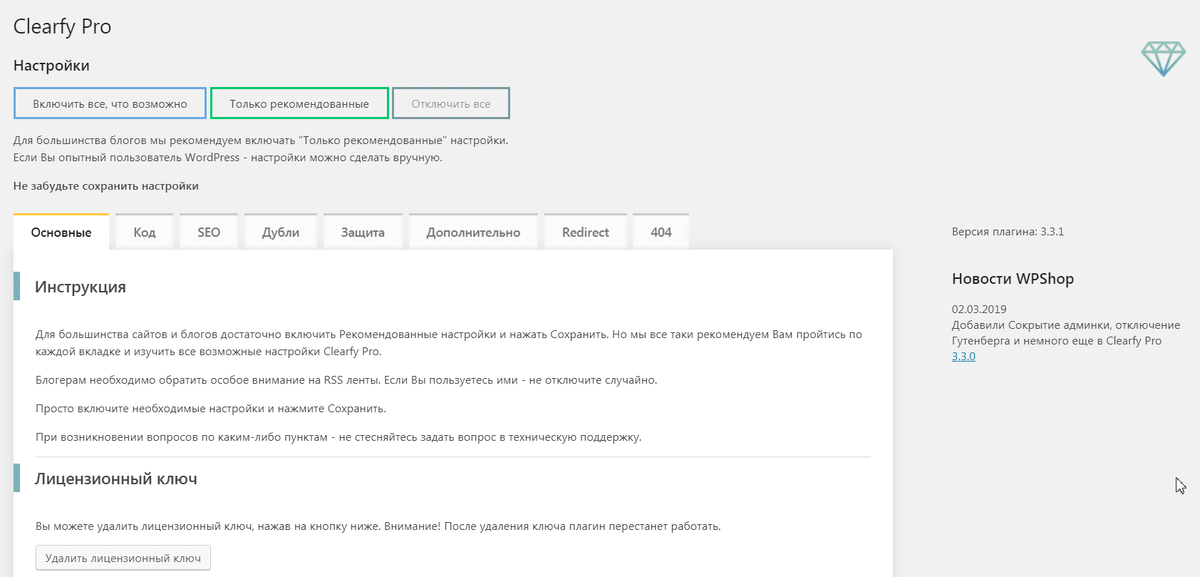Click the 'Настройки' heading

tap(51, 66)
